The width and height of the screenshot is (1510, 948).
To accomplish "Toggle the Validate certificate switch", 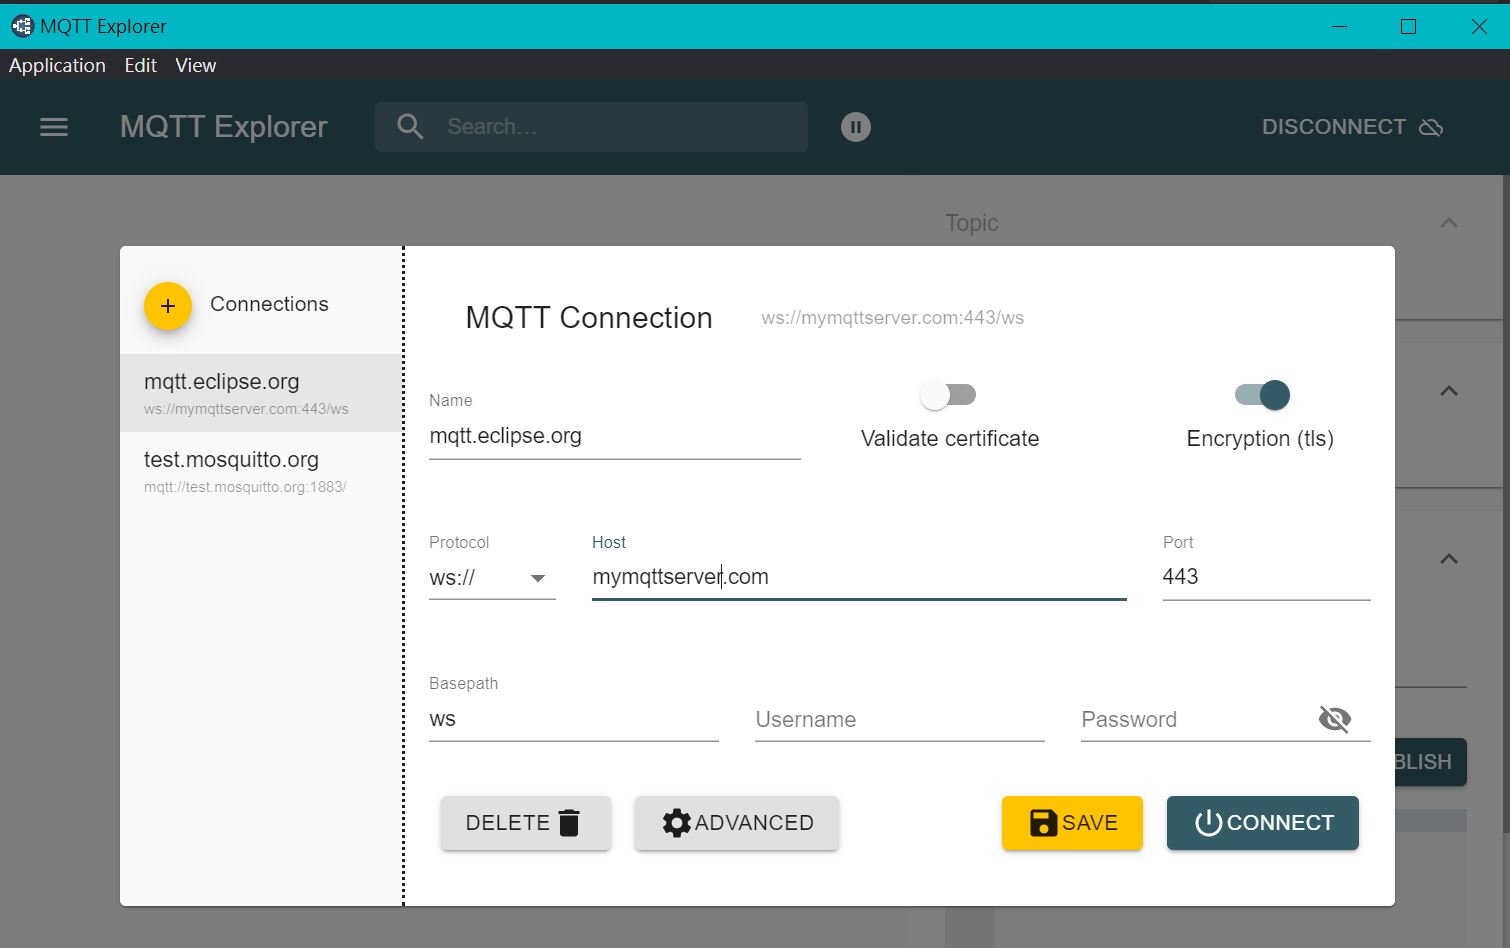I will pyautogui.click(x=948, y=395).
